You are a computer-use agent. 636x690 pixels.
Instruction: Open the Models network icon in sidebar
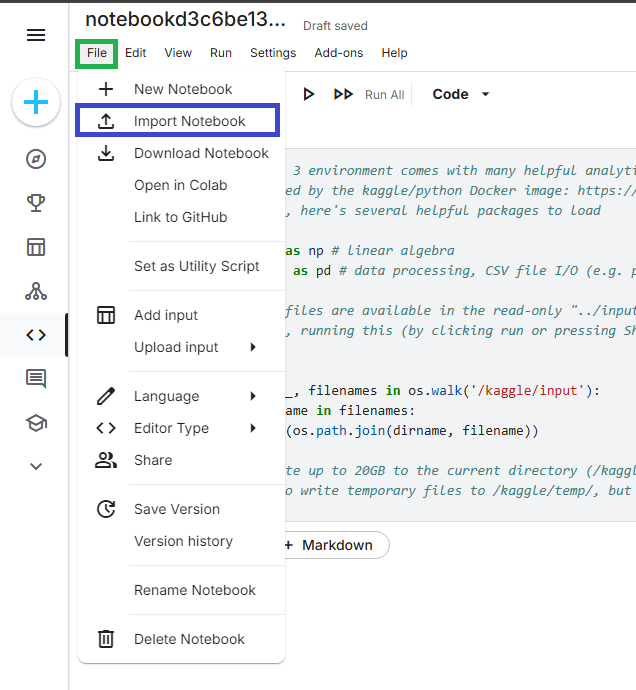point(36,291)
